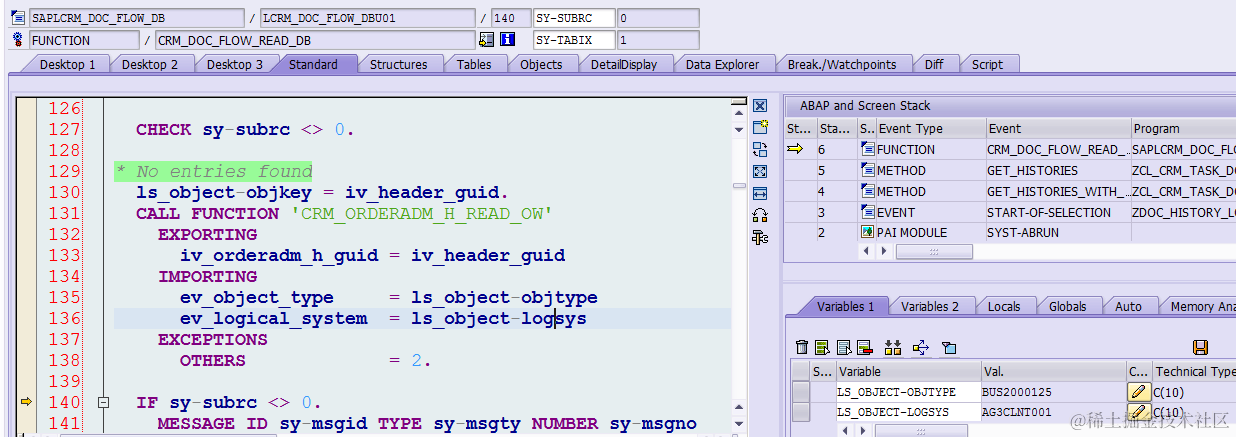Viewport: 1236px width, 437px height.
Task: Switch to Desktop 1 tab
Action: (x=68, y=64)
